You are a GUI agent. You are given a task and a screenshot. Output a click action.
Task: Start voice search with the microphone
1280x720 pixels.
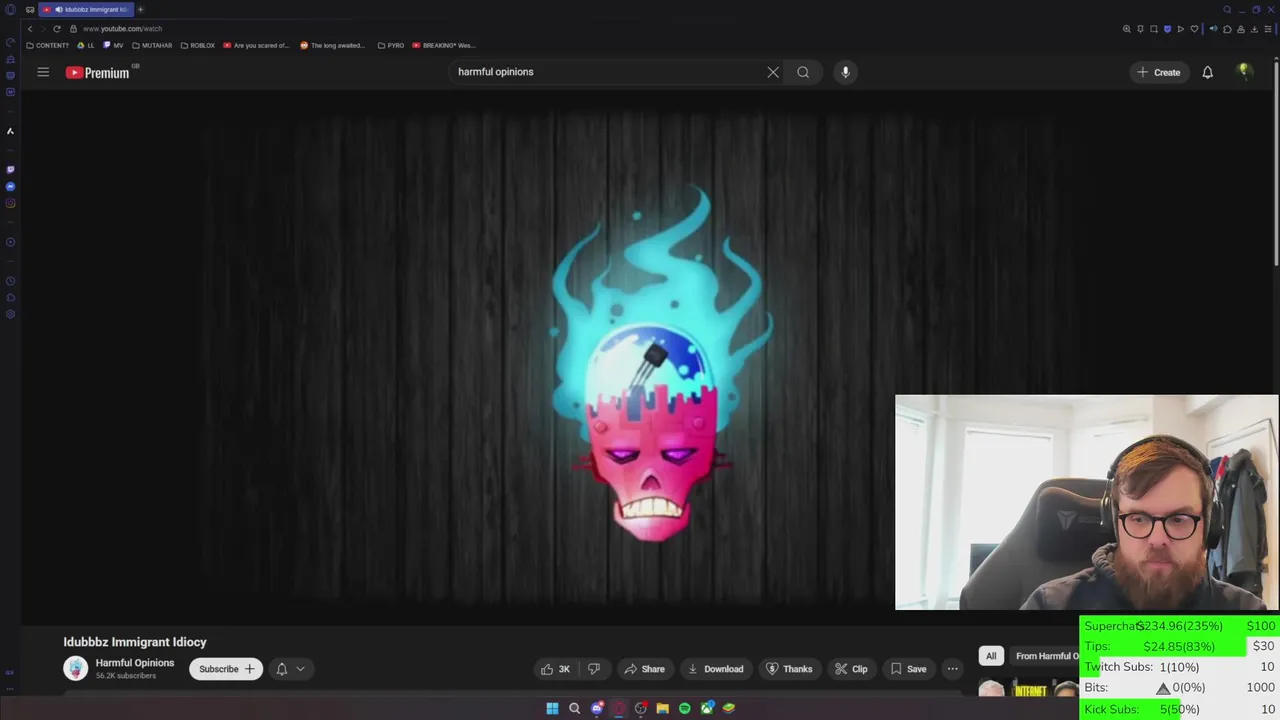click(845, 72)
